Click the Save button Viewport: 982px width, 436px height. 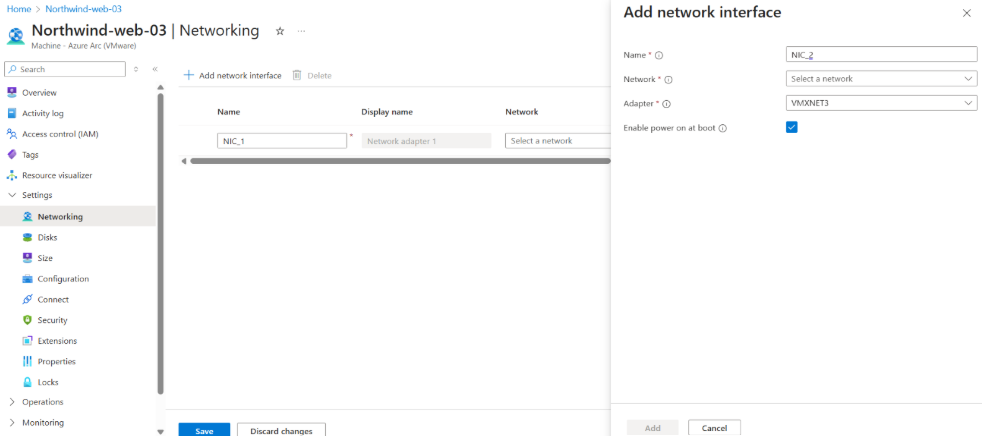click(x=204, y=430)
